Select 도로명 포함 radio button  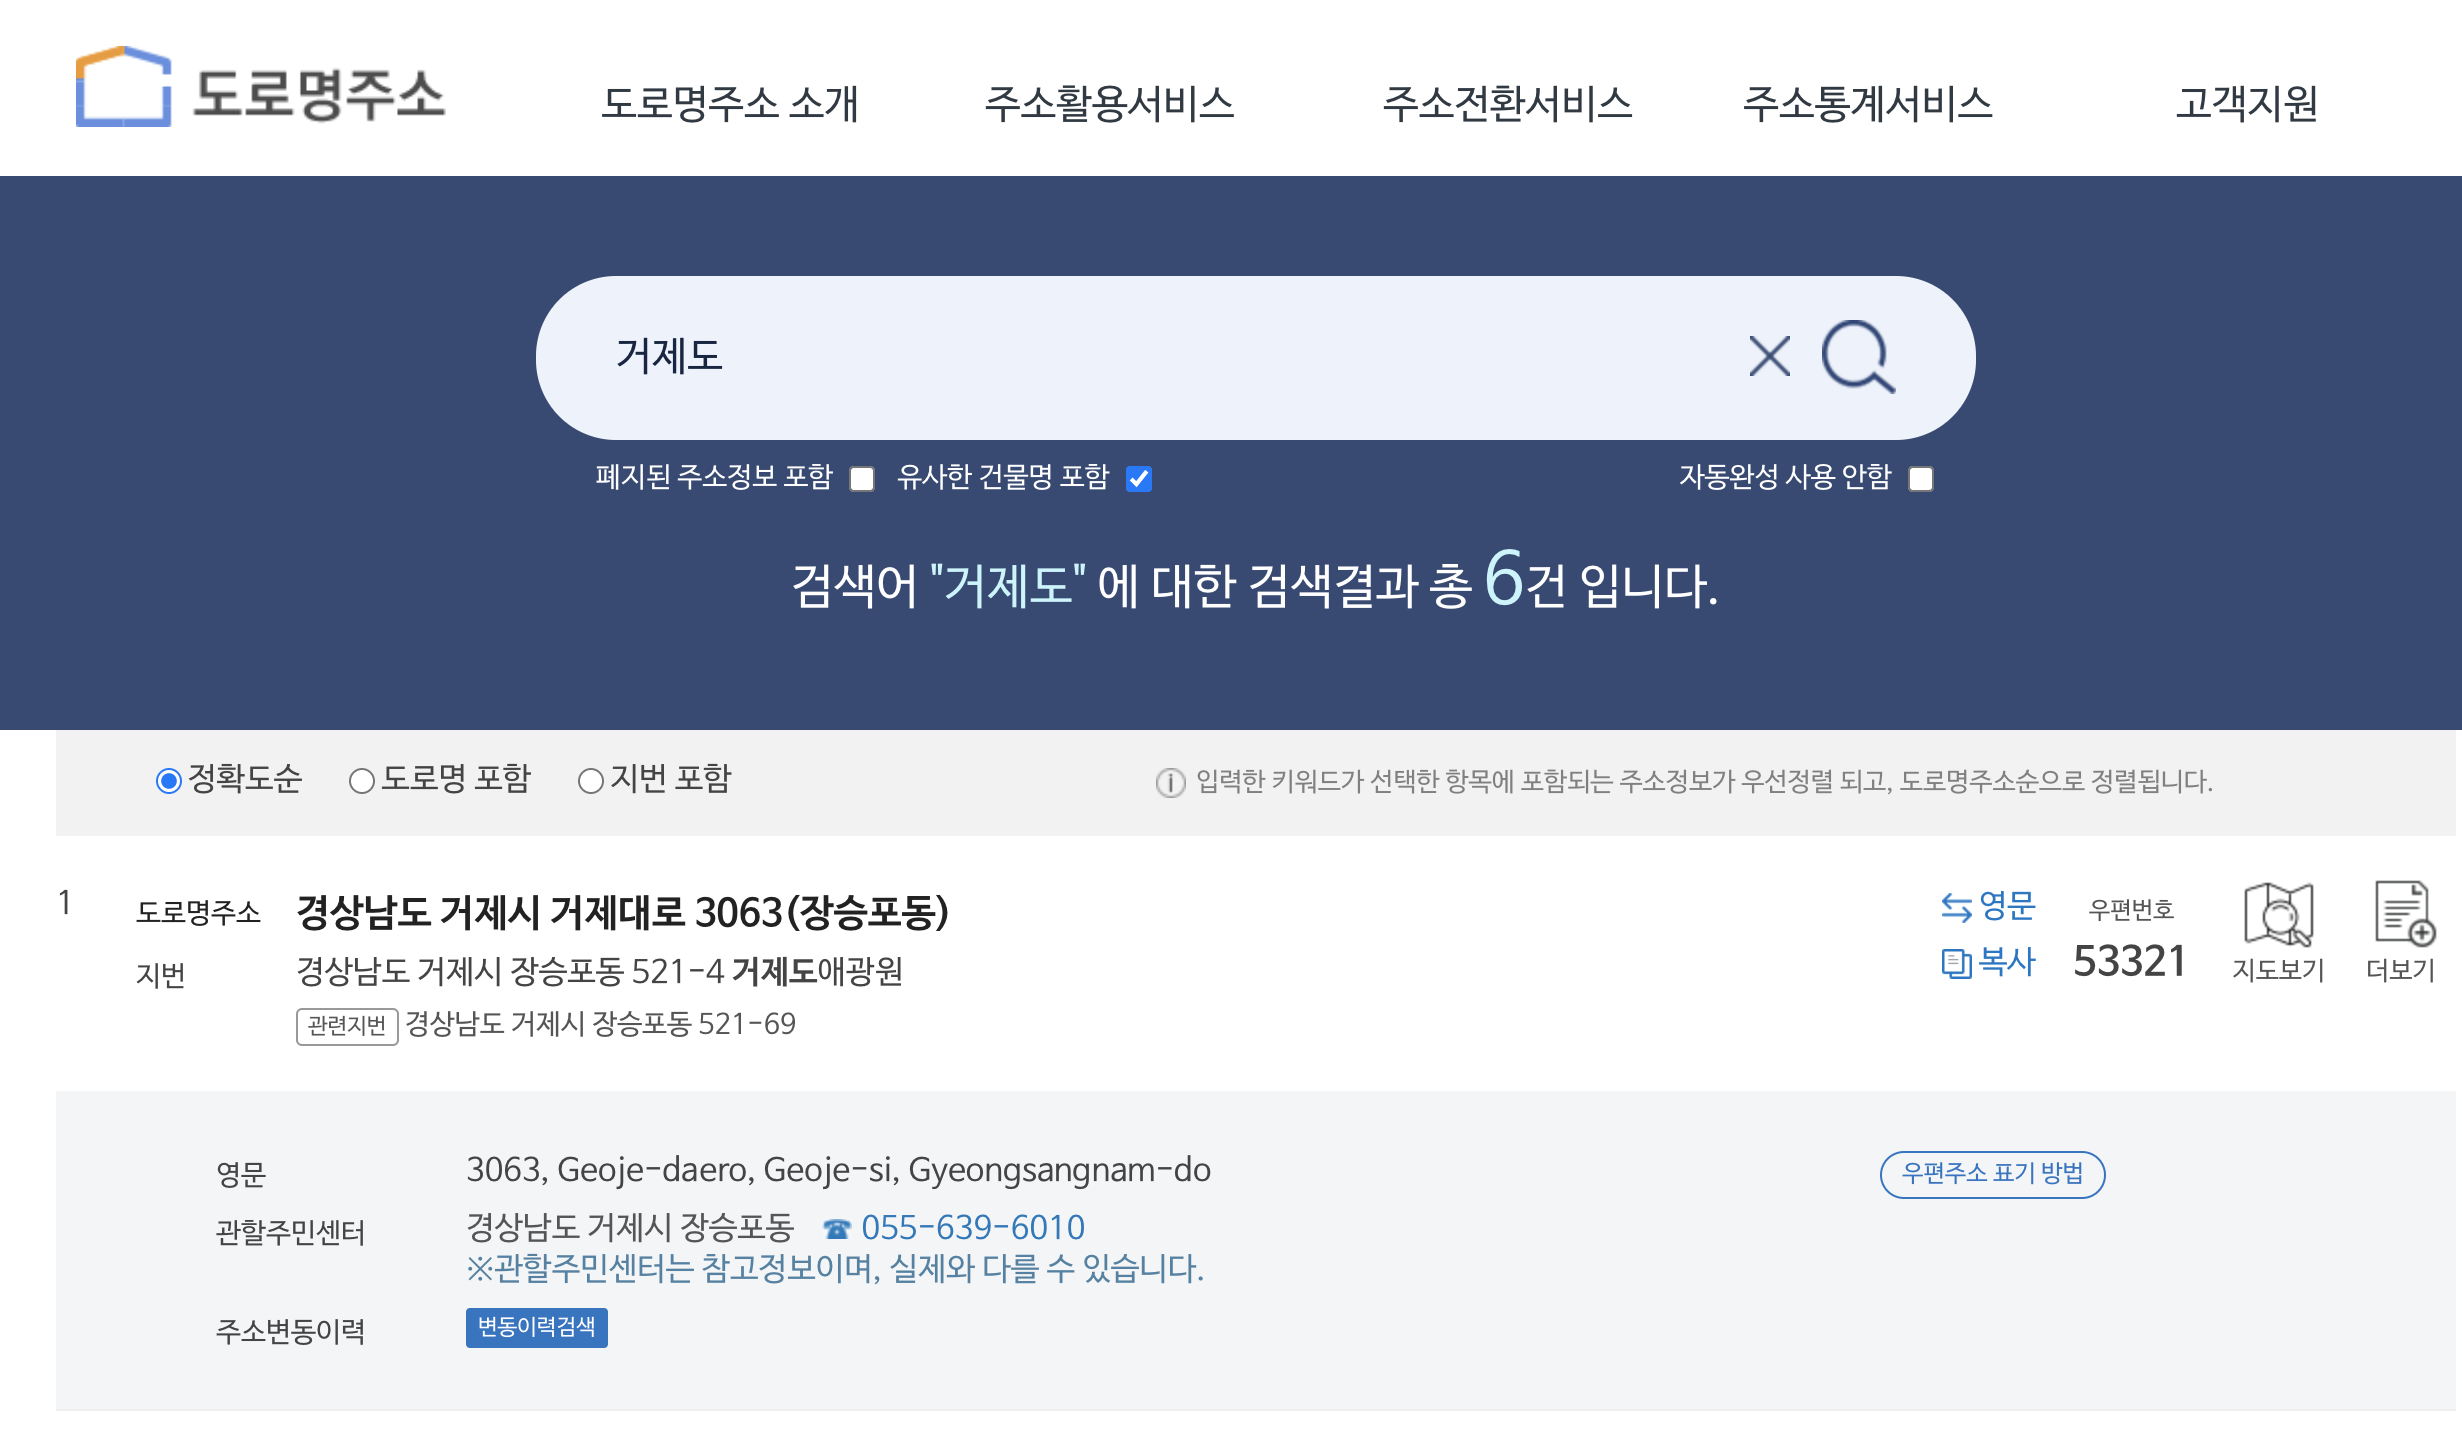pyautogui.click(x=361, y=781)
